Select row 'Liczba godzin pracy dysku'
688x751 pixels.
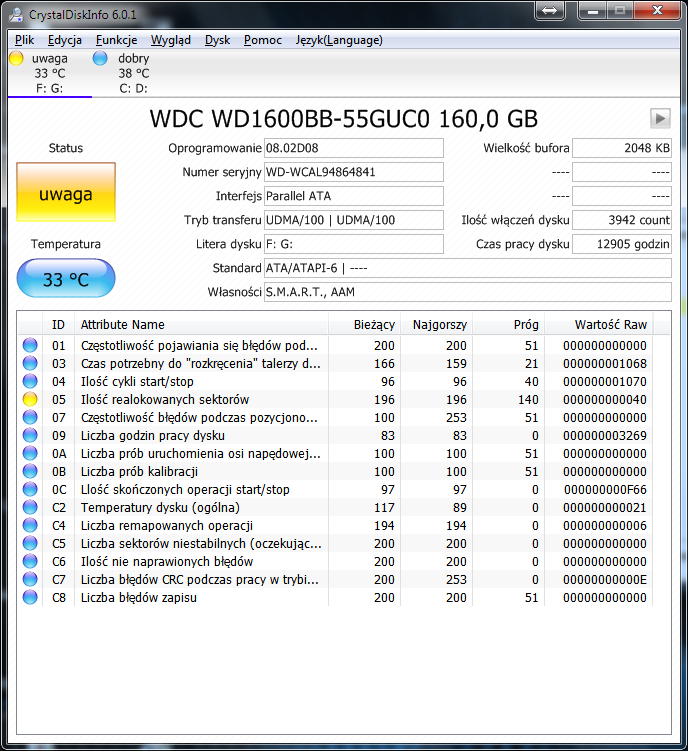coord(335,435)
